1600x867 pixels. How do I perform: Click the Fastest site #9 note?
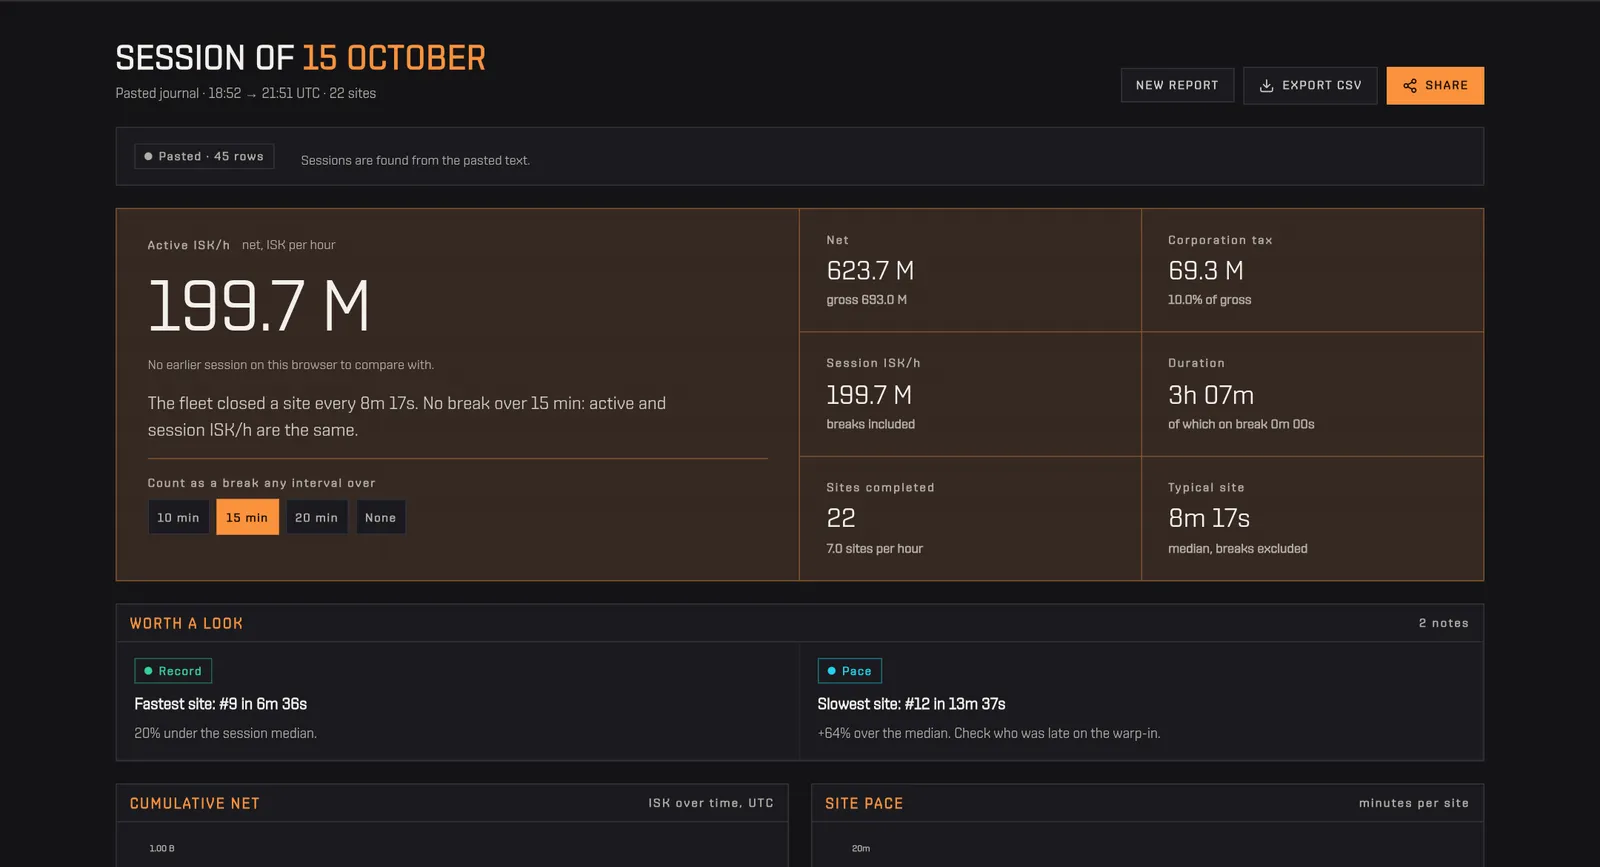tap(221, 704)
